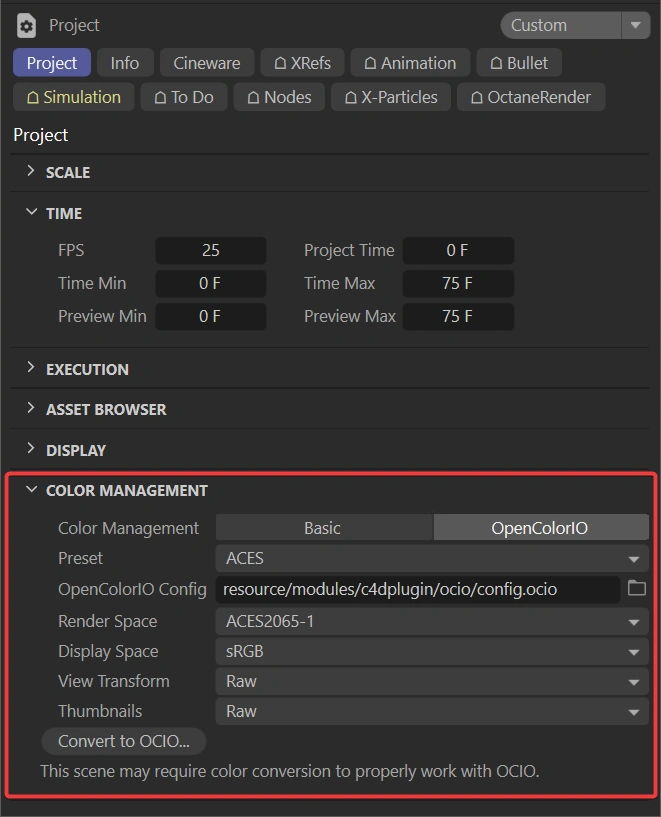Click the Project settings gear icon

(x=26, y=26)
